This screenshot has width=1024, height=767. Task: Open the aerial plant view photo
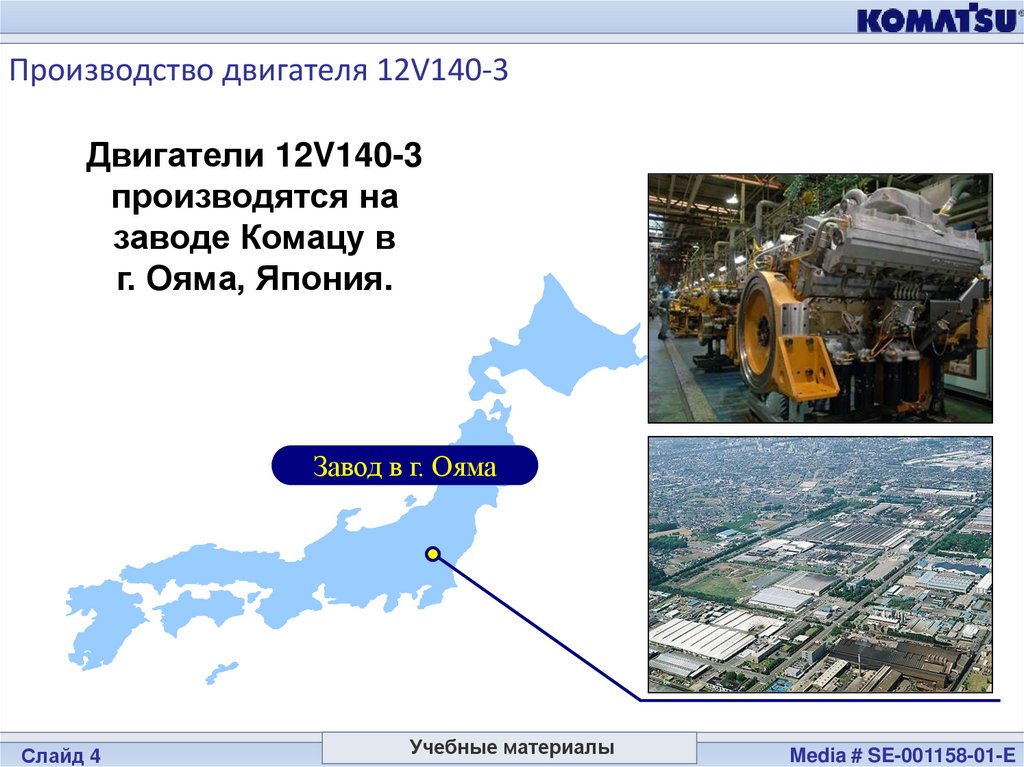pyautogui.click(x=820, y=564)
